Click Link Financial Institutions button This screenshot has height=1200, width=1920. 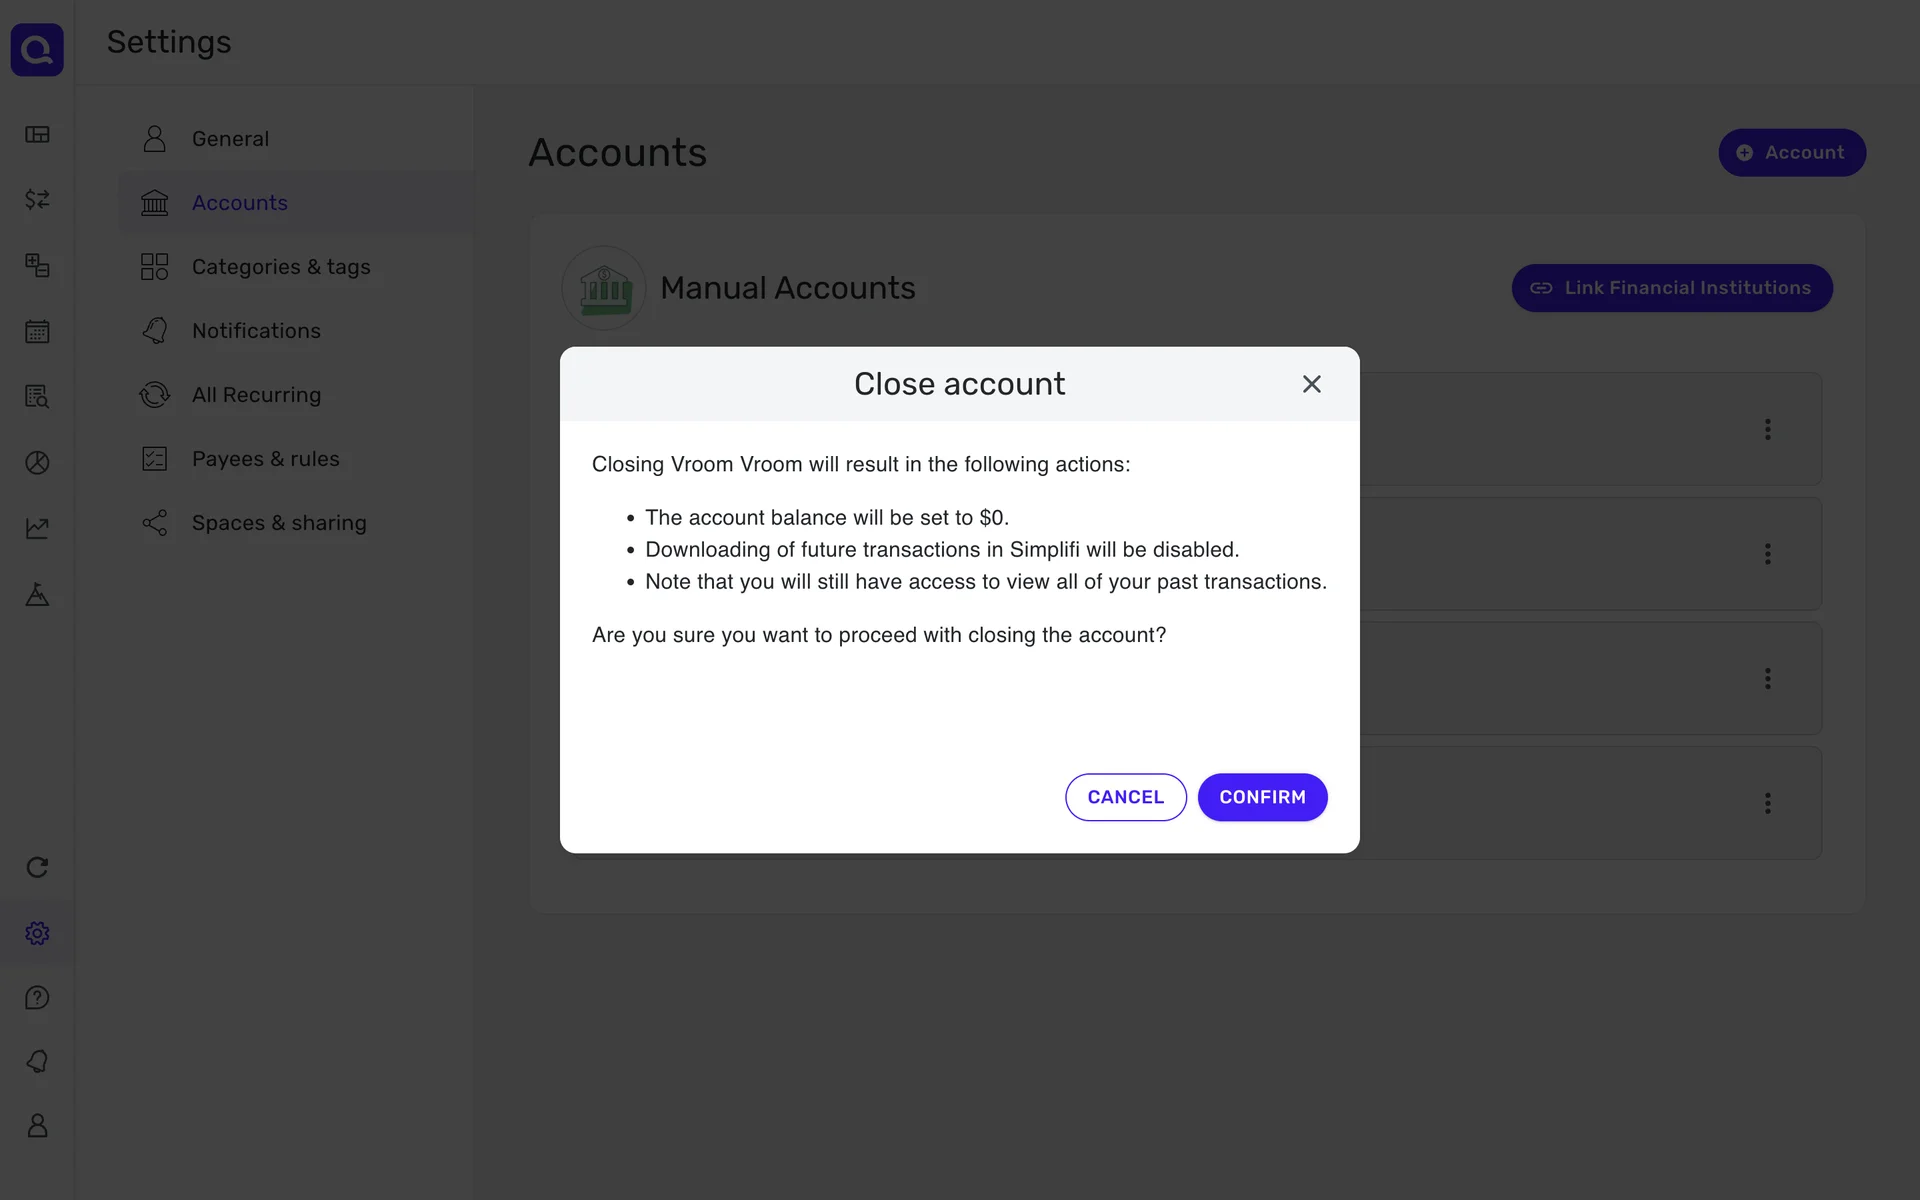click(1671, 288)
